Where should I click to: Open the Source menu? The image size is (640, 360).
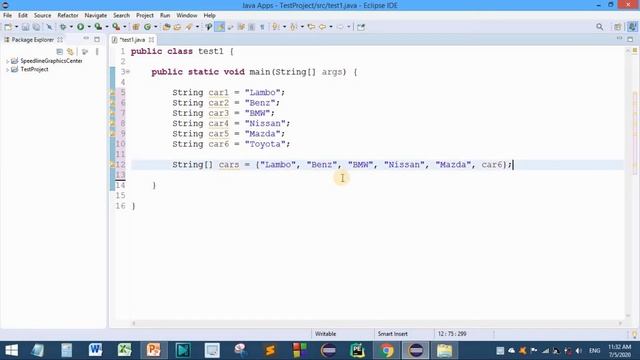[42, 16]
